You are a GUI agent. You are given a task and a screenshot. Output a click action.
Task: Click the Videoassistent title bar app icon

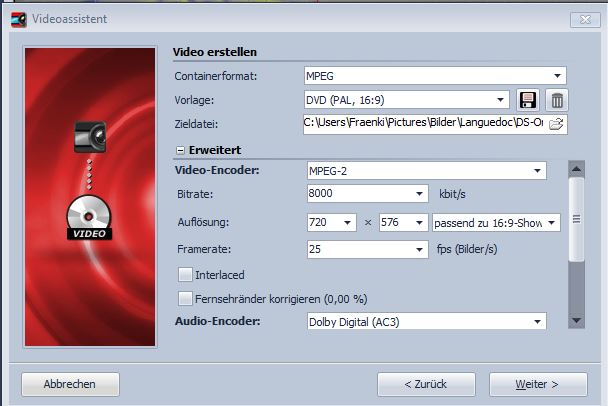point(18,19)
